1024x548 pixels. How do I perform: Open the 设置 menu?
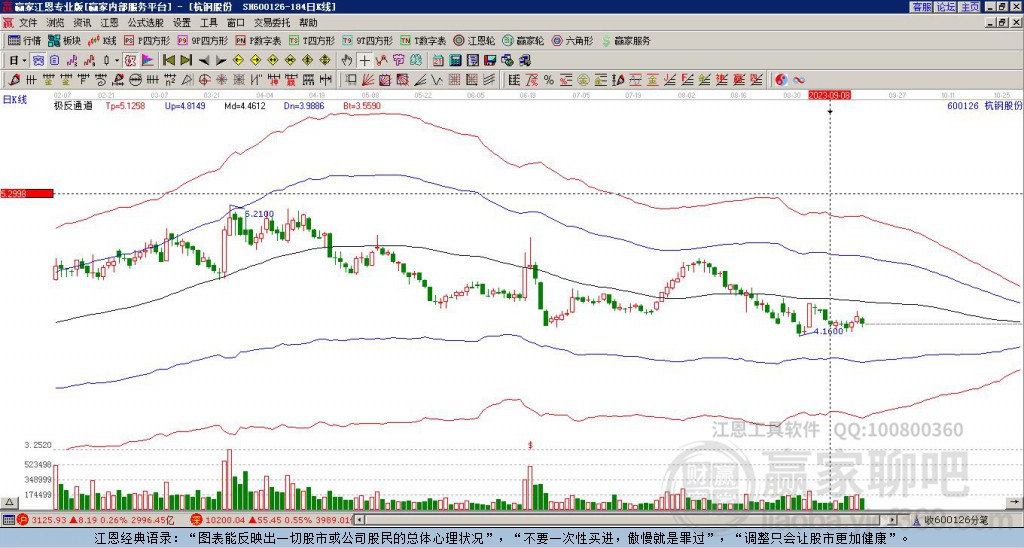coord(182,23)
